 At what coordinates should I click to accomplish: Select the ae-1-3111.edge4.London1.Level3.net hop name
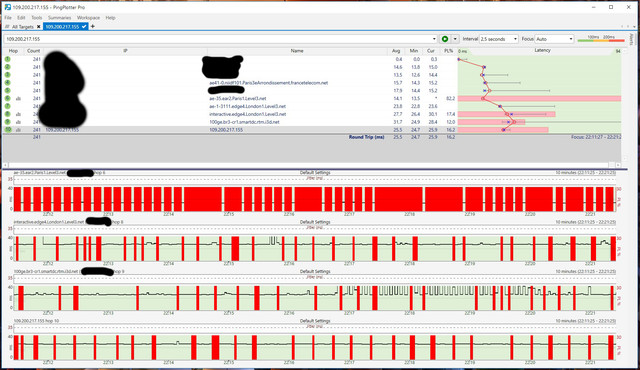(x=247, y=106)
